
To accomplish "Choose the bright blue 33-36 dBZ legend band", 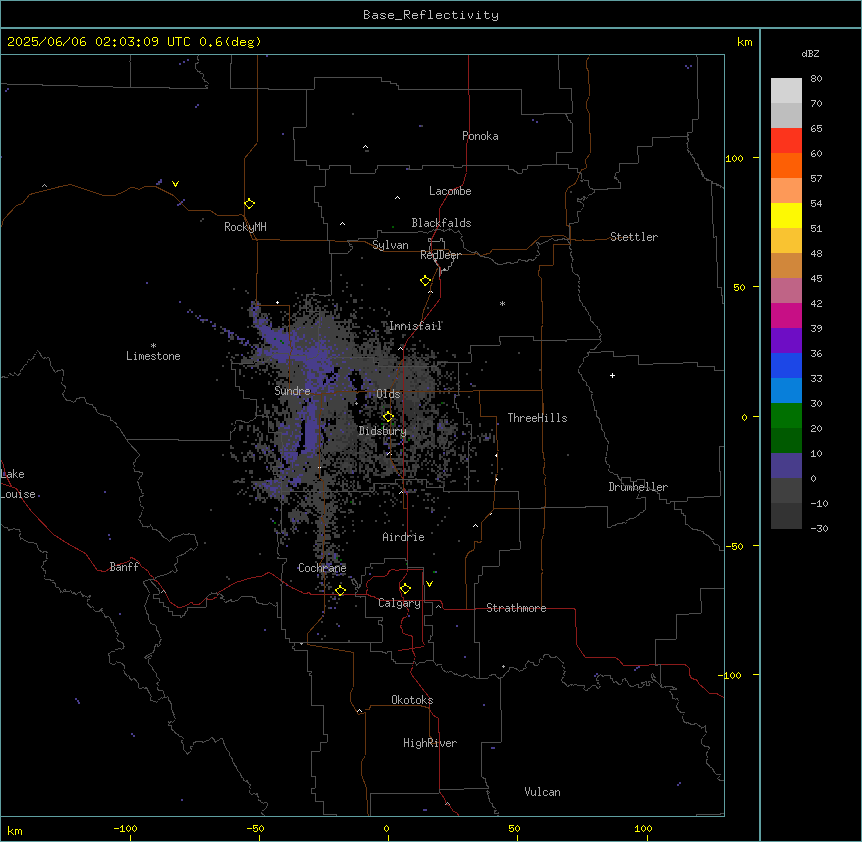I will tap(786, 365).
